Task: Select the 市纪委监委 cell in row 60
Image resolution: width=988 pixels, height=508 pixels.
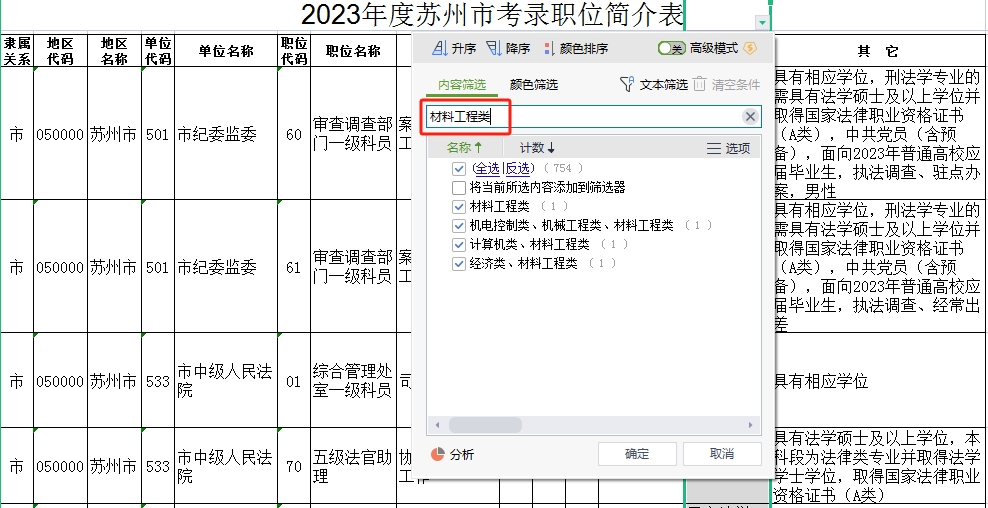Action: click(x=226, y=134)
